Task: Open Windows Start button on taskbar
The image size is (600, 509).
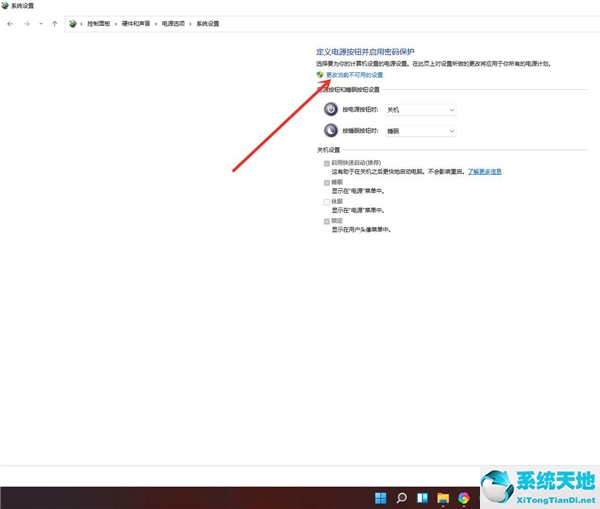Action: tap(381, 498)
